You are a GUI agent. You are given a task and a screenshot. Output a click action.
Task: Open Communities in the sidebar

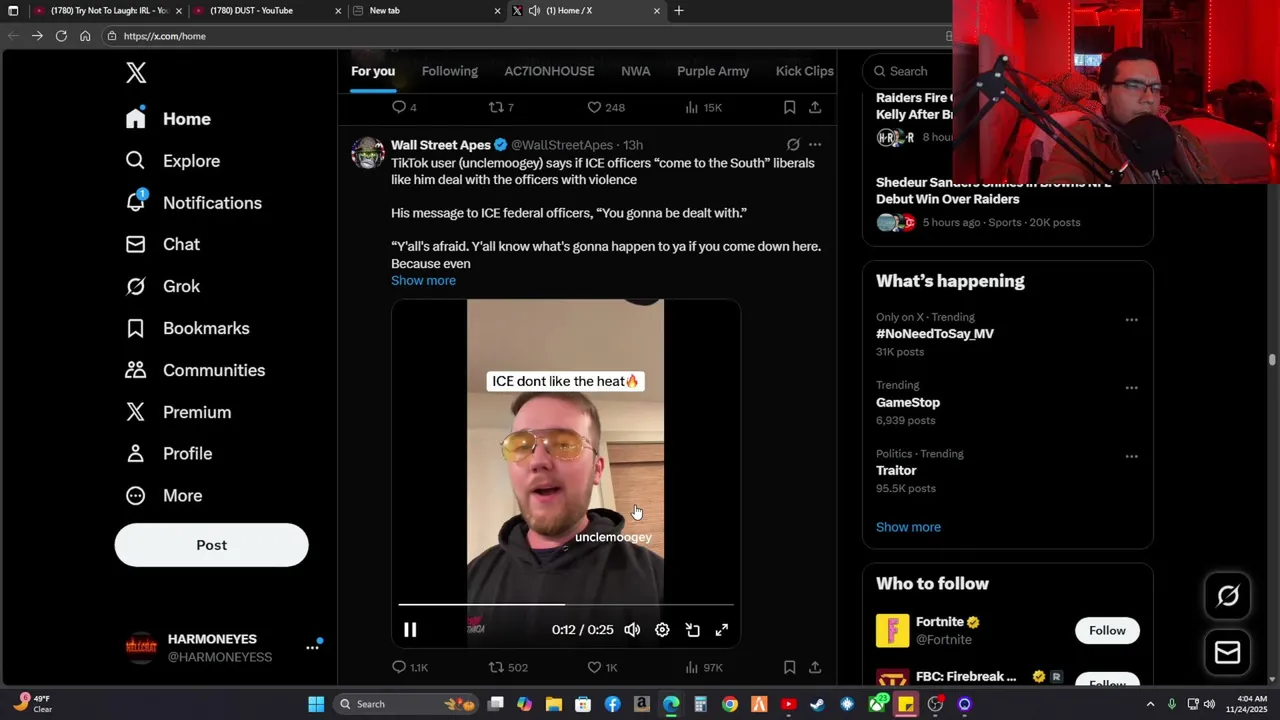194,370
